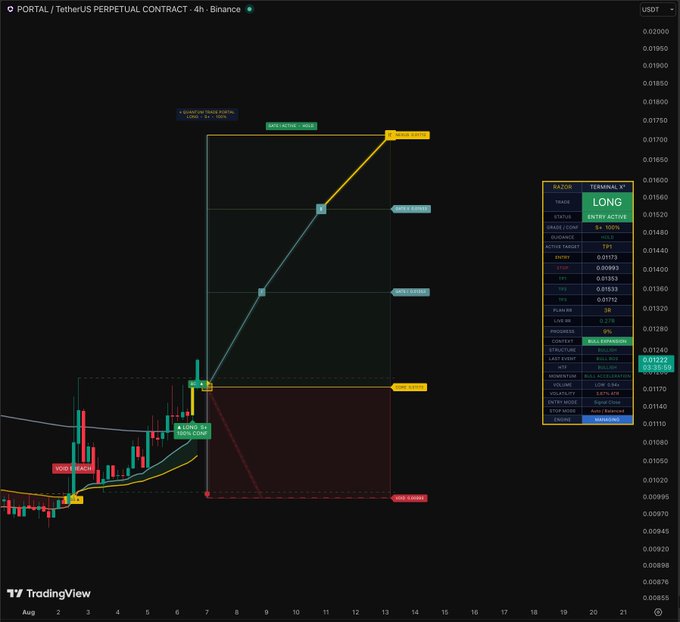The width and height of the screenshot is (680, 622).
Task: Select the GATE I 0.01353 label
Action: (x=411, y=292)
